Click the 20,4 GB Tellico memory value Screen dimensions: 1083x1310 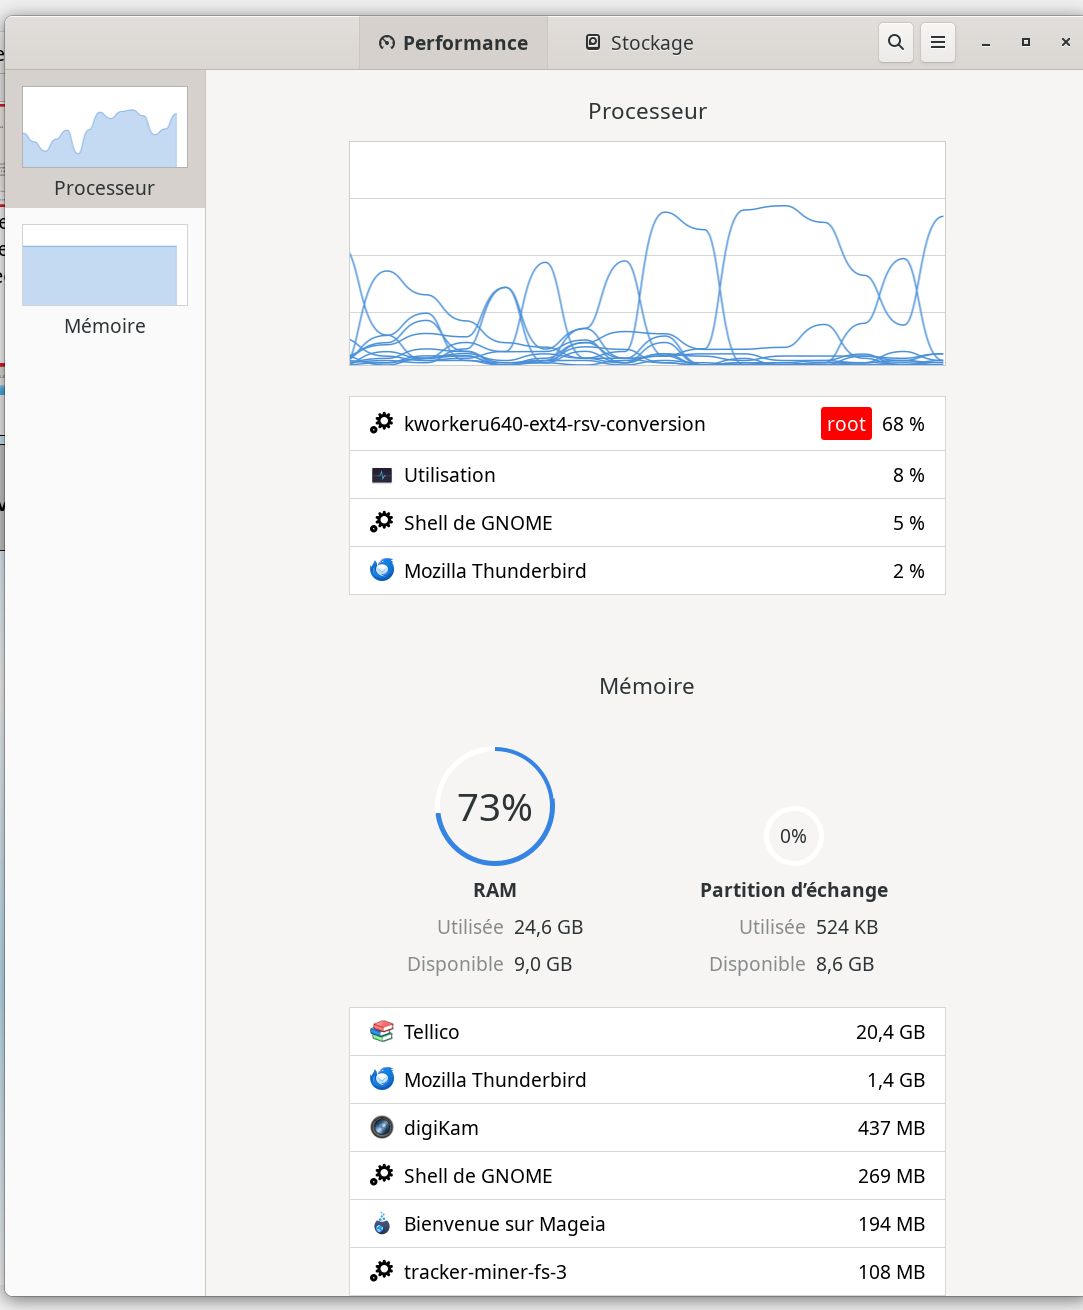(890, 1032)
